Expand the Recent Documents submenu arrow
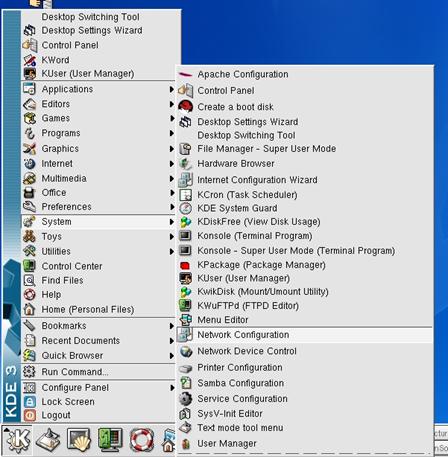448x457 pixels. (x=172, y=341)
